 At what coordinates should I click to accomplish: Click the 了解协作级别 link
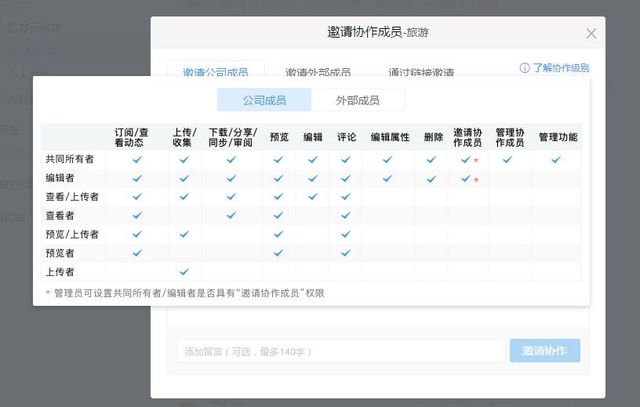(x=561, y=68)
